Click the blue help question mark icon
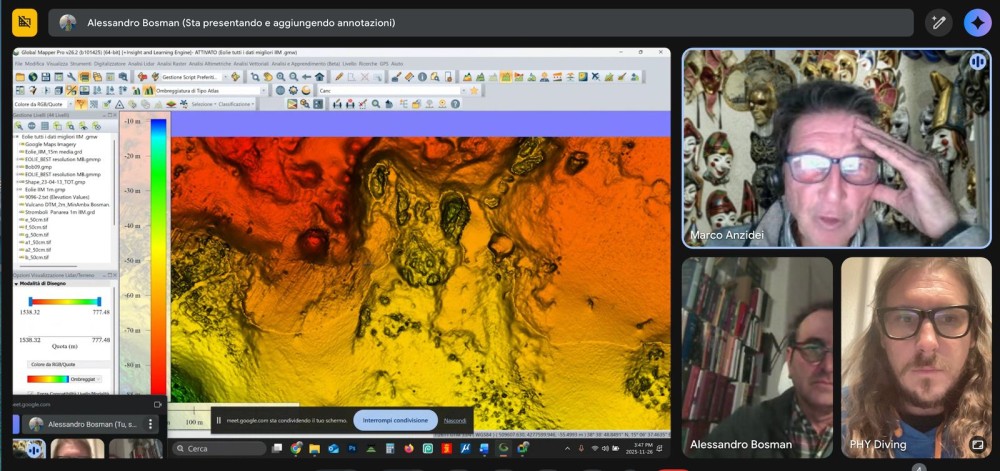This screenshot has width=1000, height=471. [x=455, y=104]
